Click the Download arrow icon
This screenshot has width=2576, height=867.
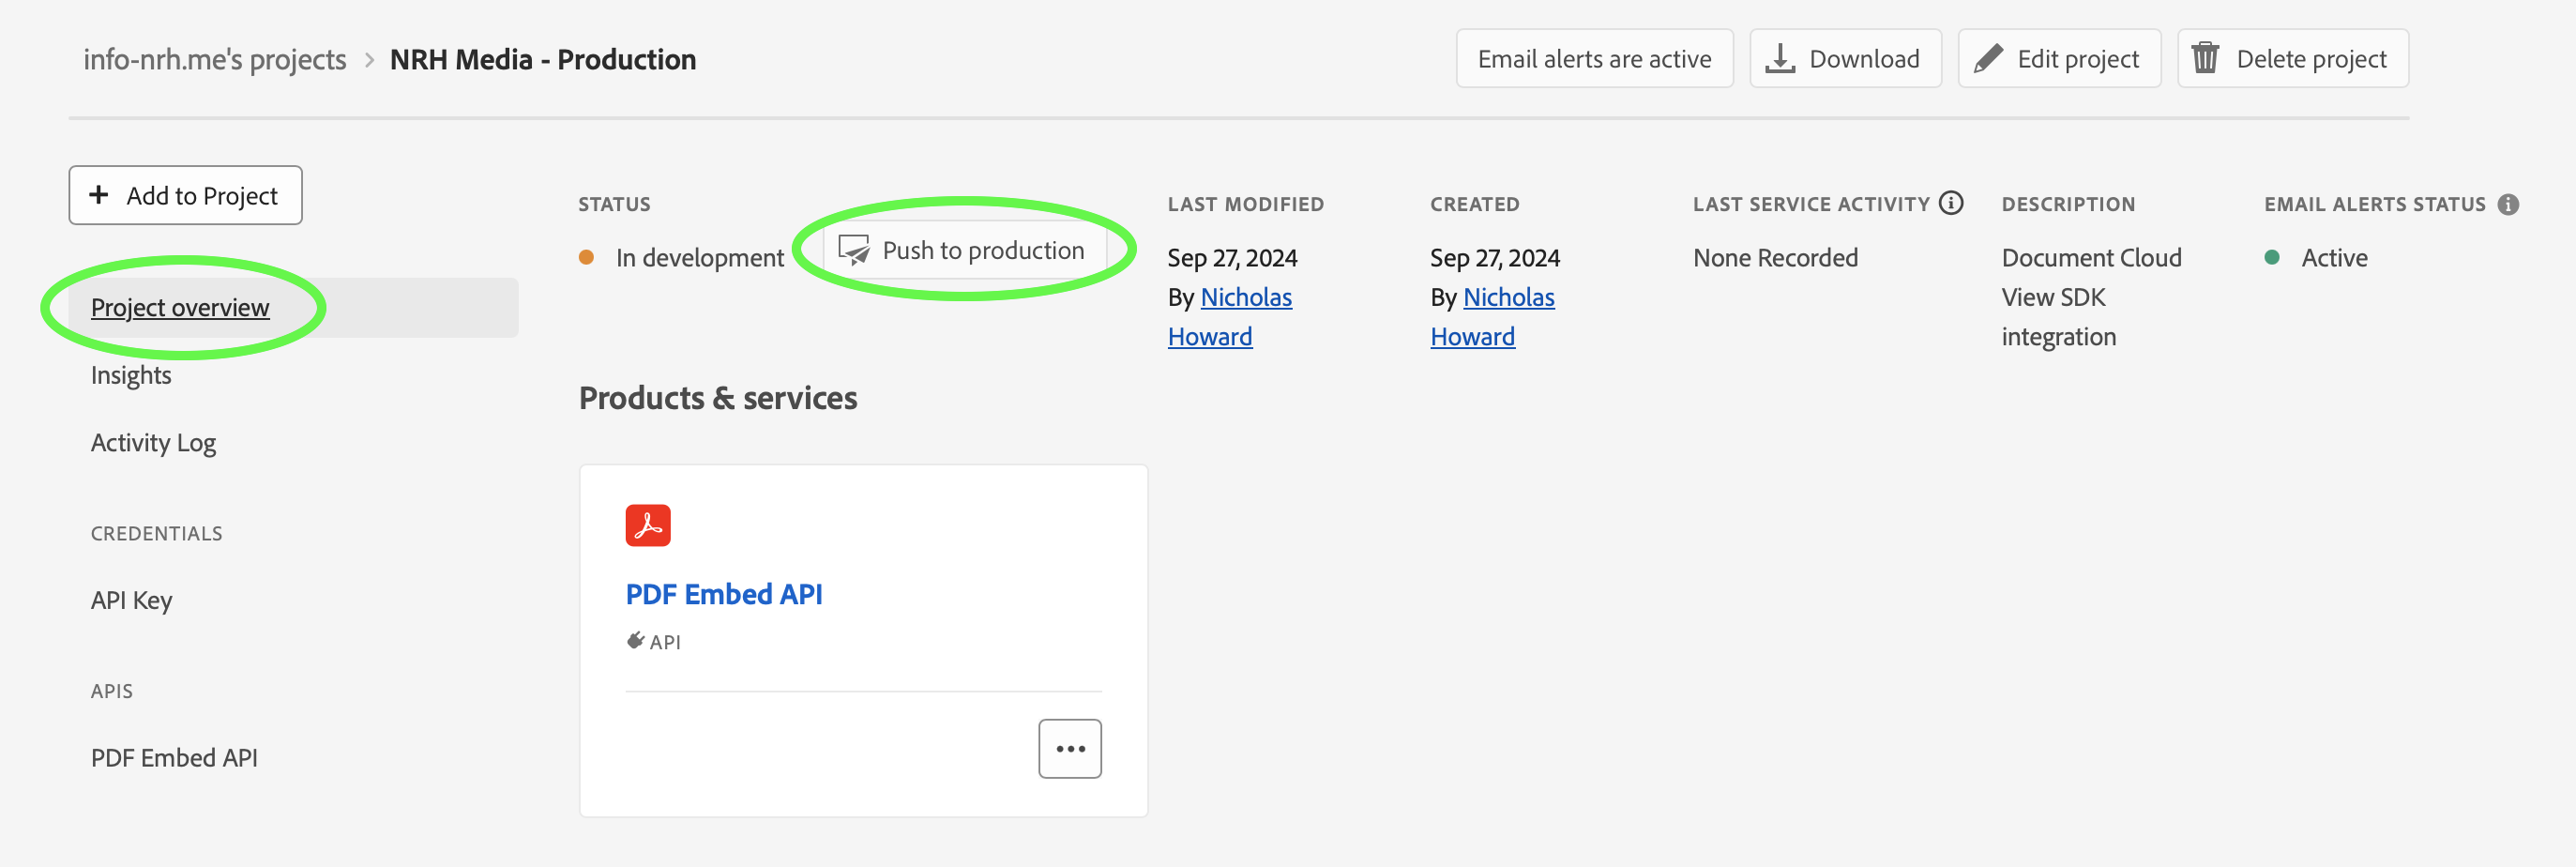pos(1780,59)
